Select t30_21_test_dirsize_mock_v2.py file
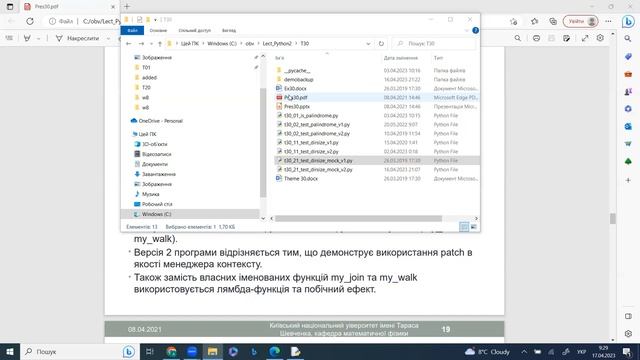Image resolution: width=640 pixels, height=360 pixels. pos(318,169)
